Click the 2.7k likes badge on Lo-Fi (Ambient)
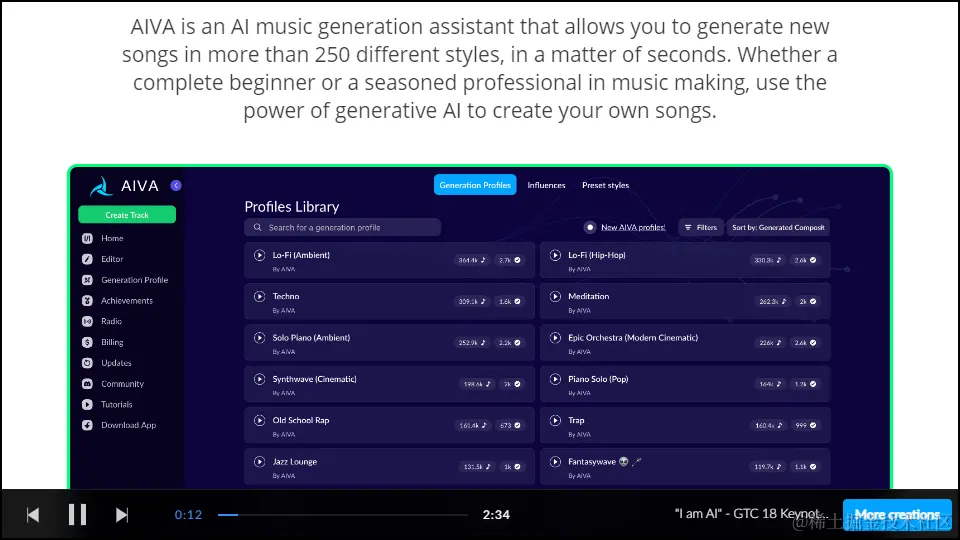 pos(509,260)
